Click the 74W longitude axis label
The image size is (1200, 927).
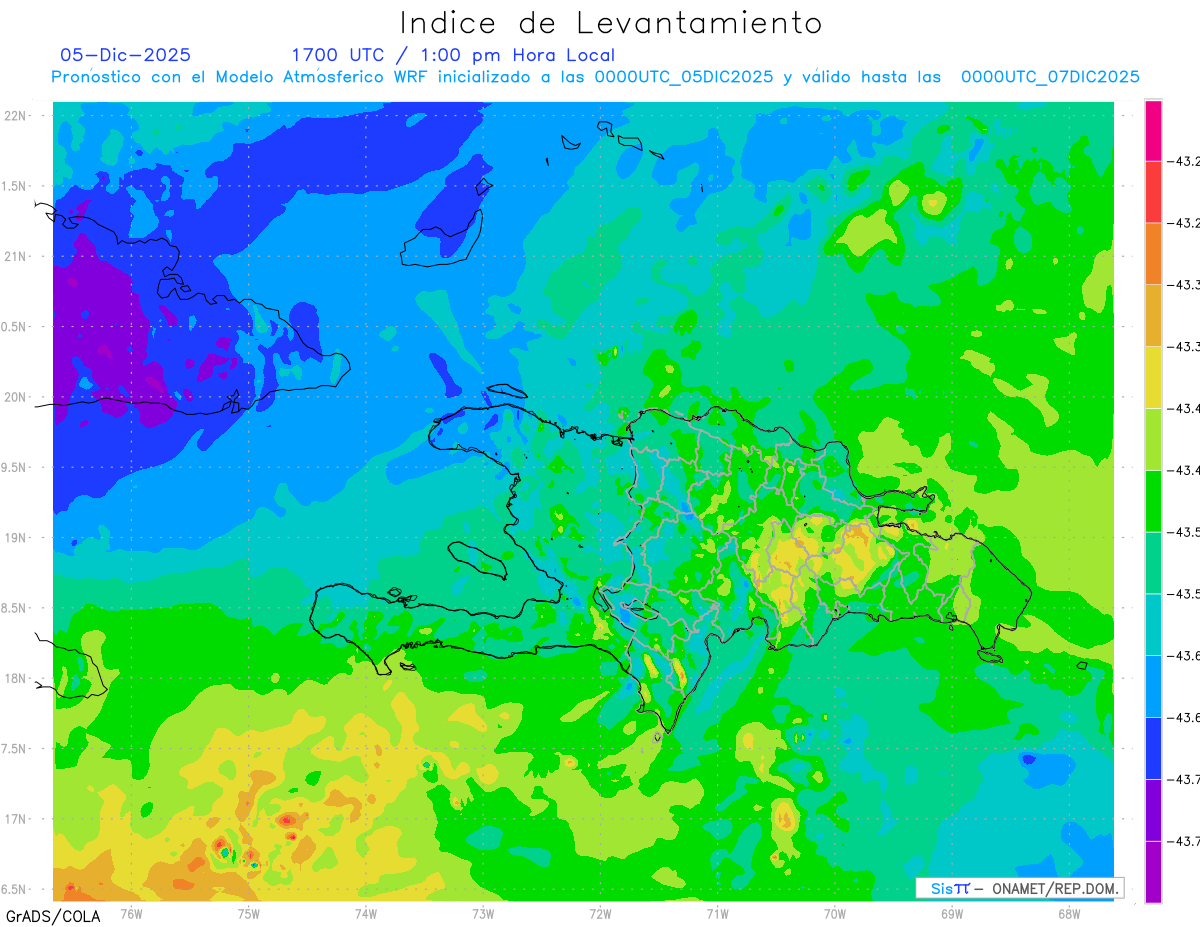click(366, 913)
